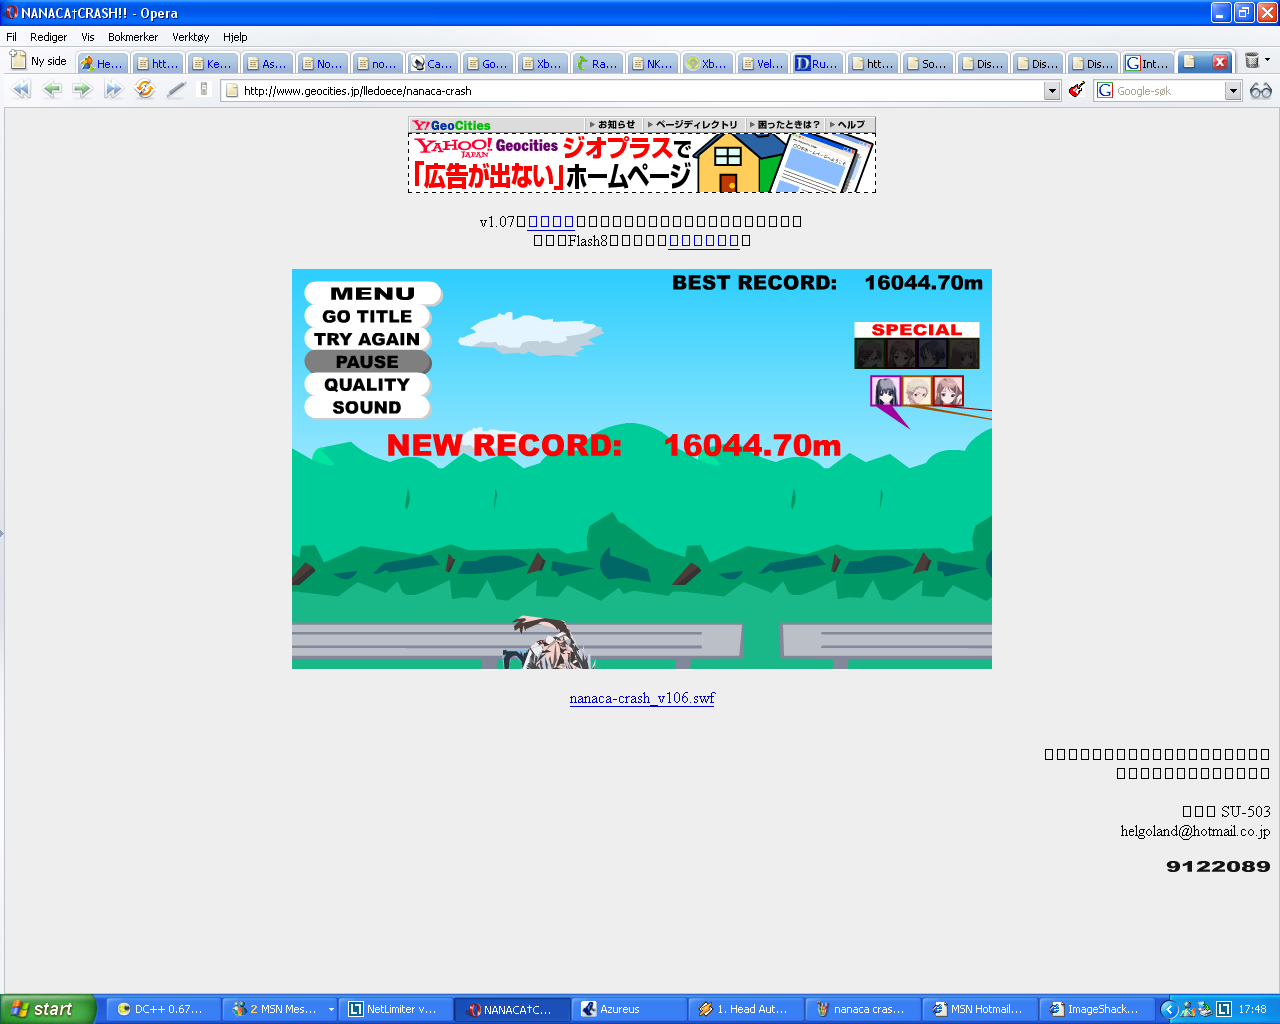
Task: Open the Bokmerker menu
Action: 133,37
